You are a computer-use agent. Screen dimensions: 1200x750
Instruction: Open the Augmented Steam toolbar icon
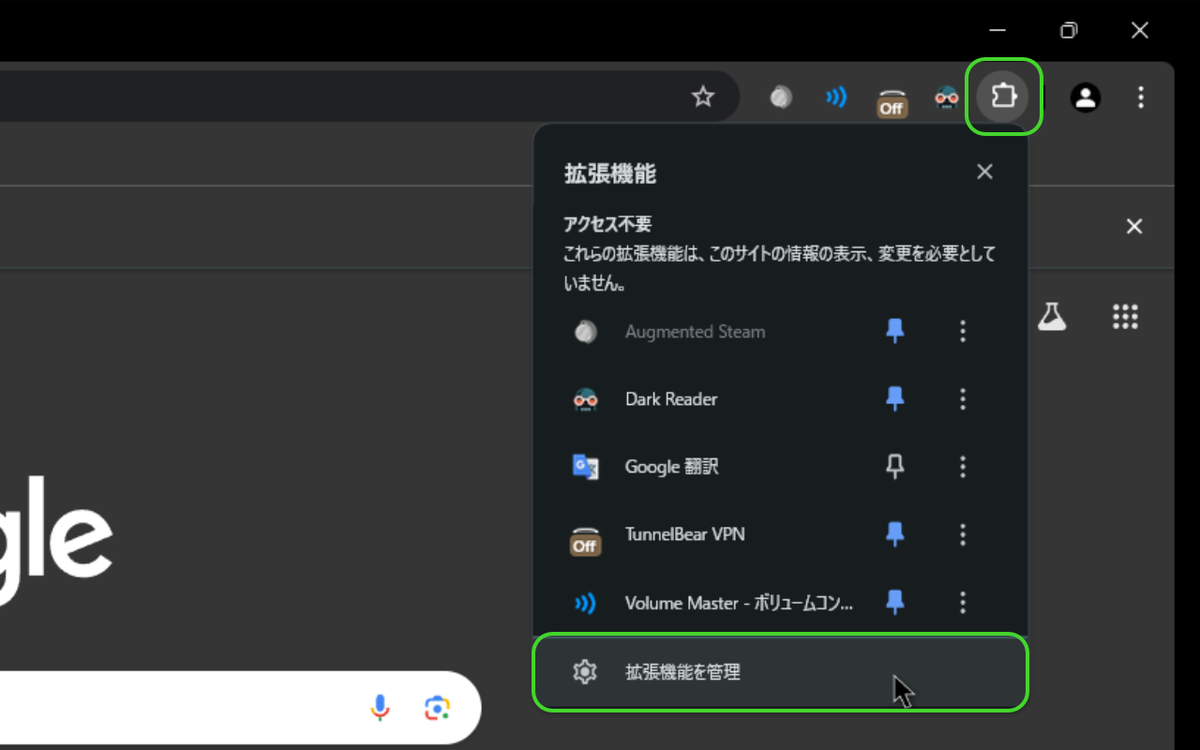pyautogui.click(x=781, y=97)
